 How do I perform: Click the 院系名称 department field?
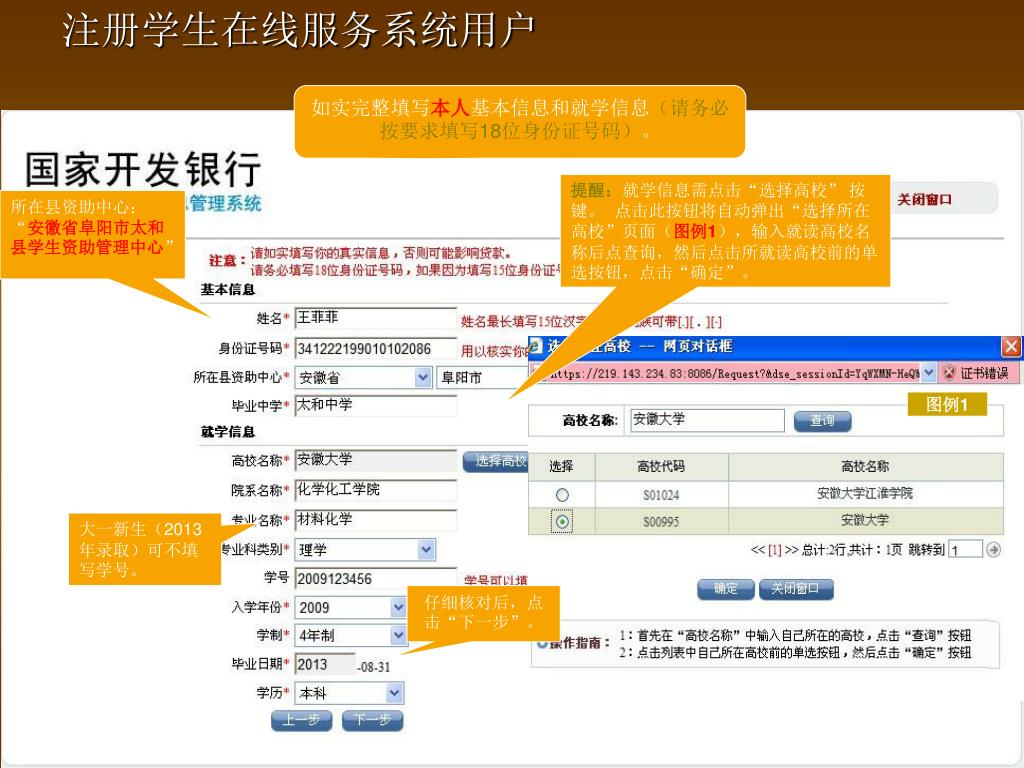tap(376, 490)
